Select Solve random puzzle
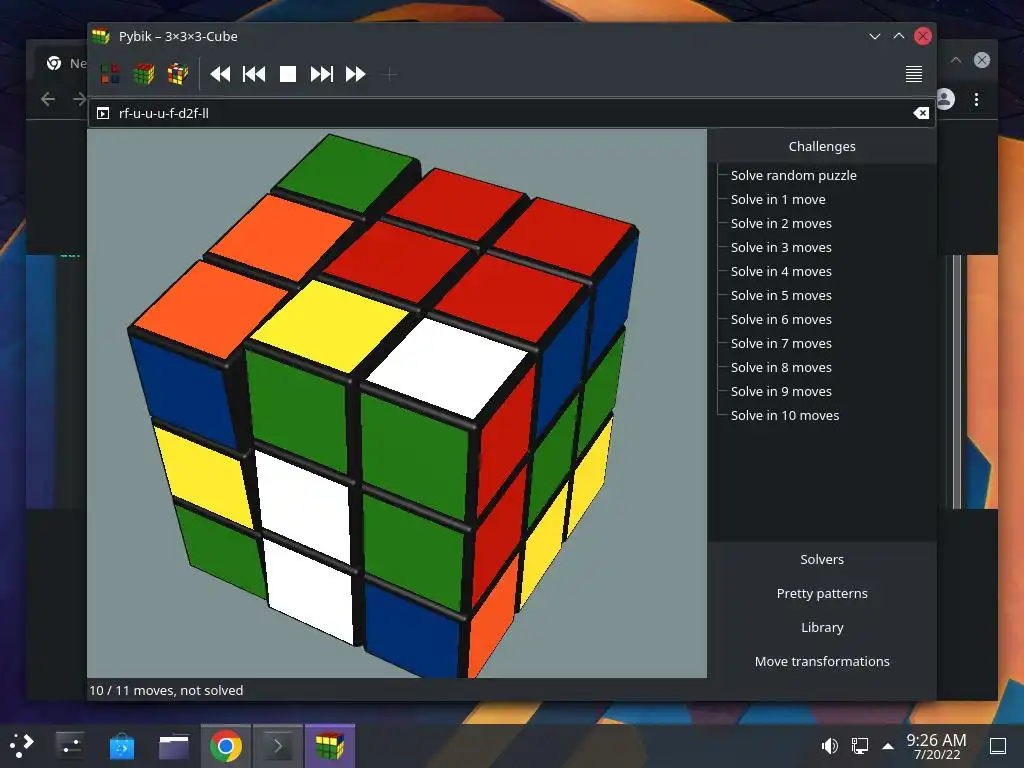 click(x=793, y=175)
